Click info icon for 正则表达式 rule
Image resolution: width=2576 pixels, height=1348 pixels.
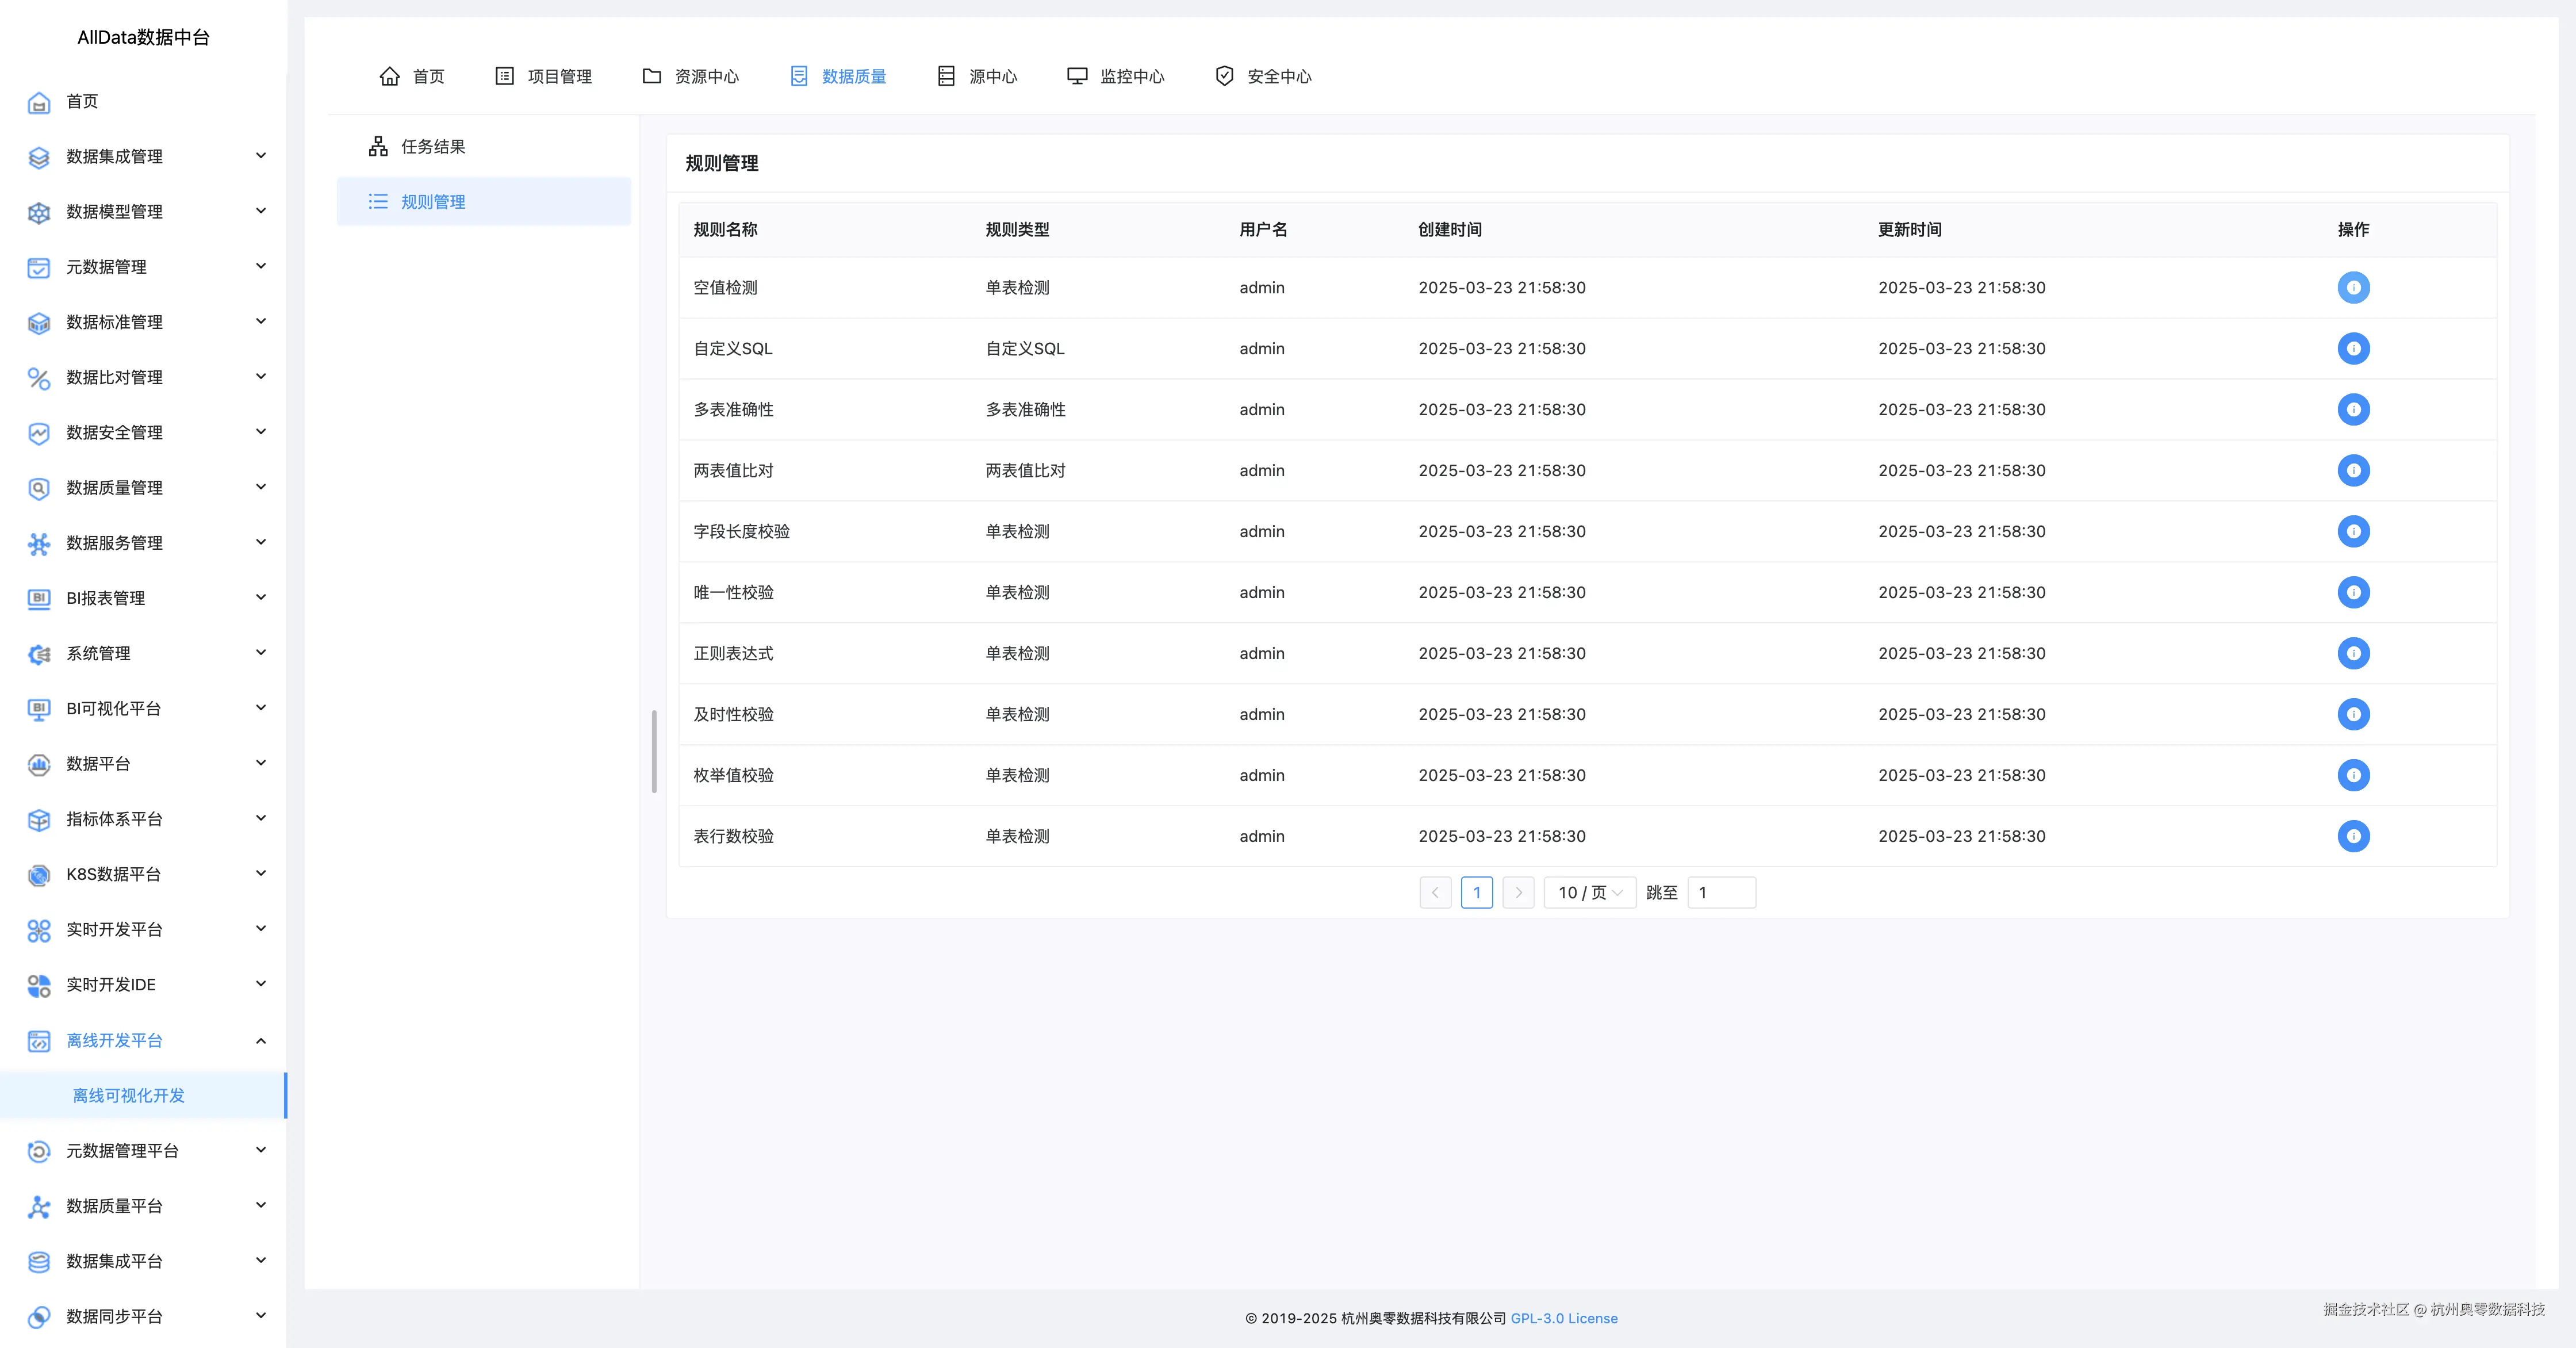[2353, 653]
